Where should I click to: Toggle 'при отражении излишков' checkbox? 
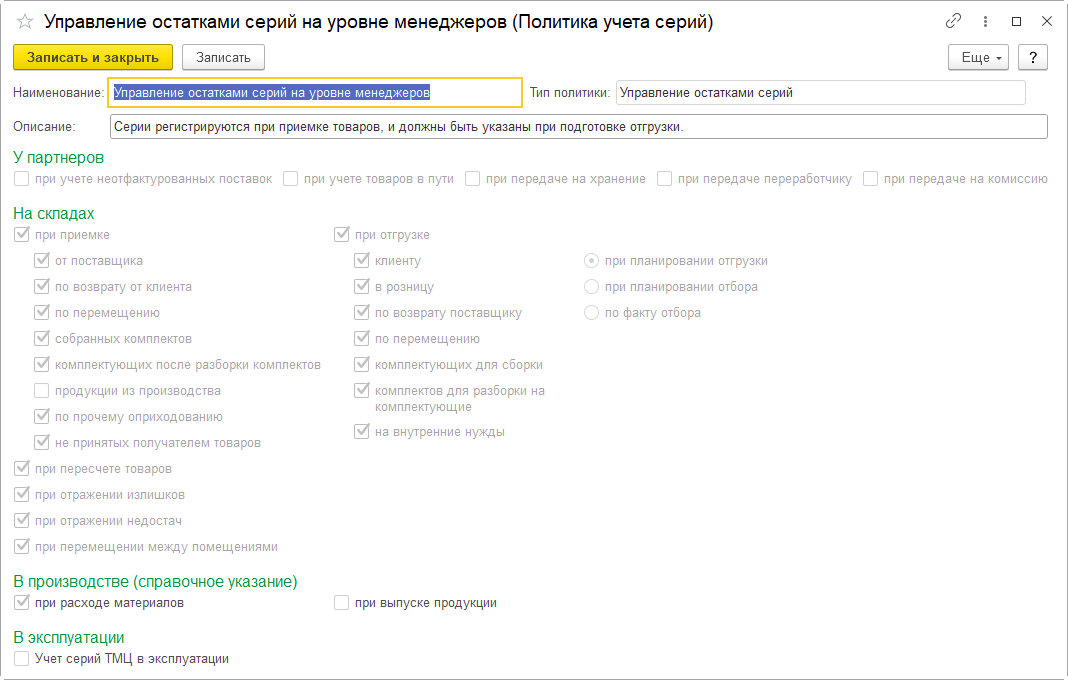(x=22, y=494)
